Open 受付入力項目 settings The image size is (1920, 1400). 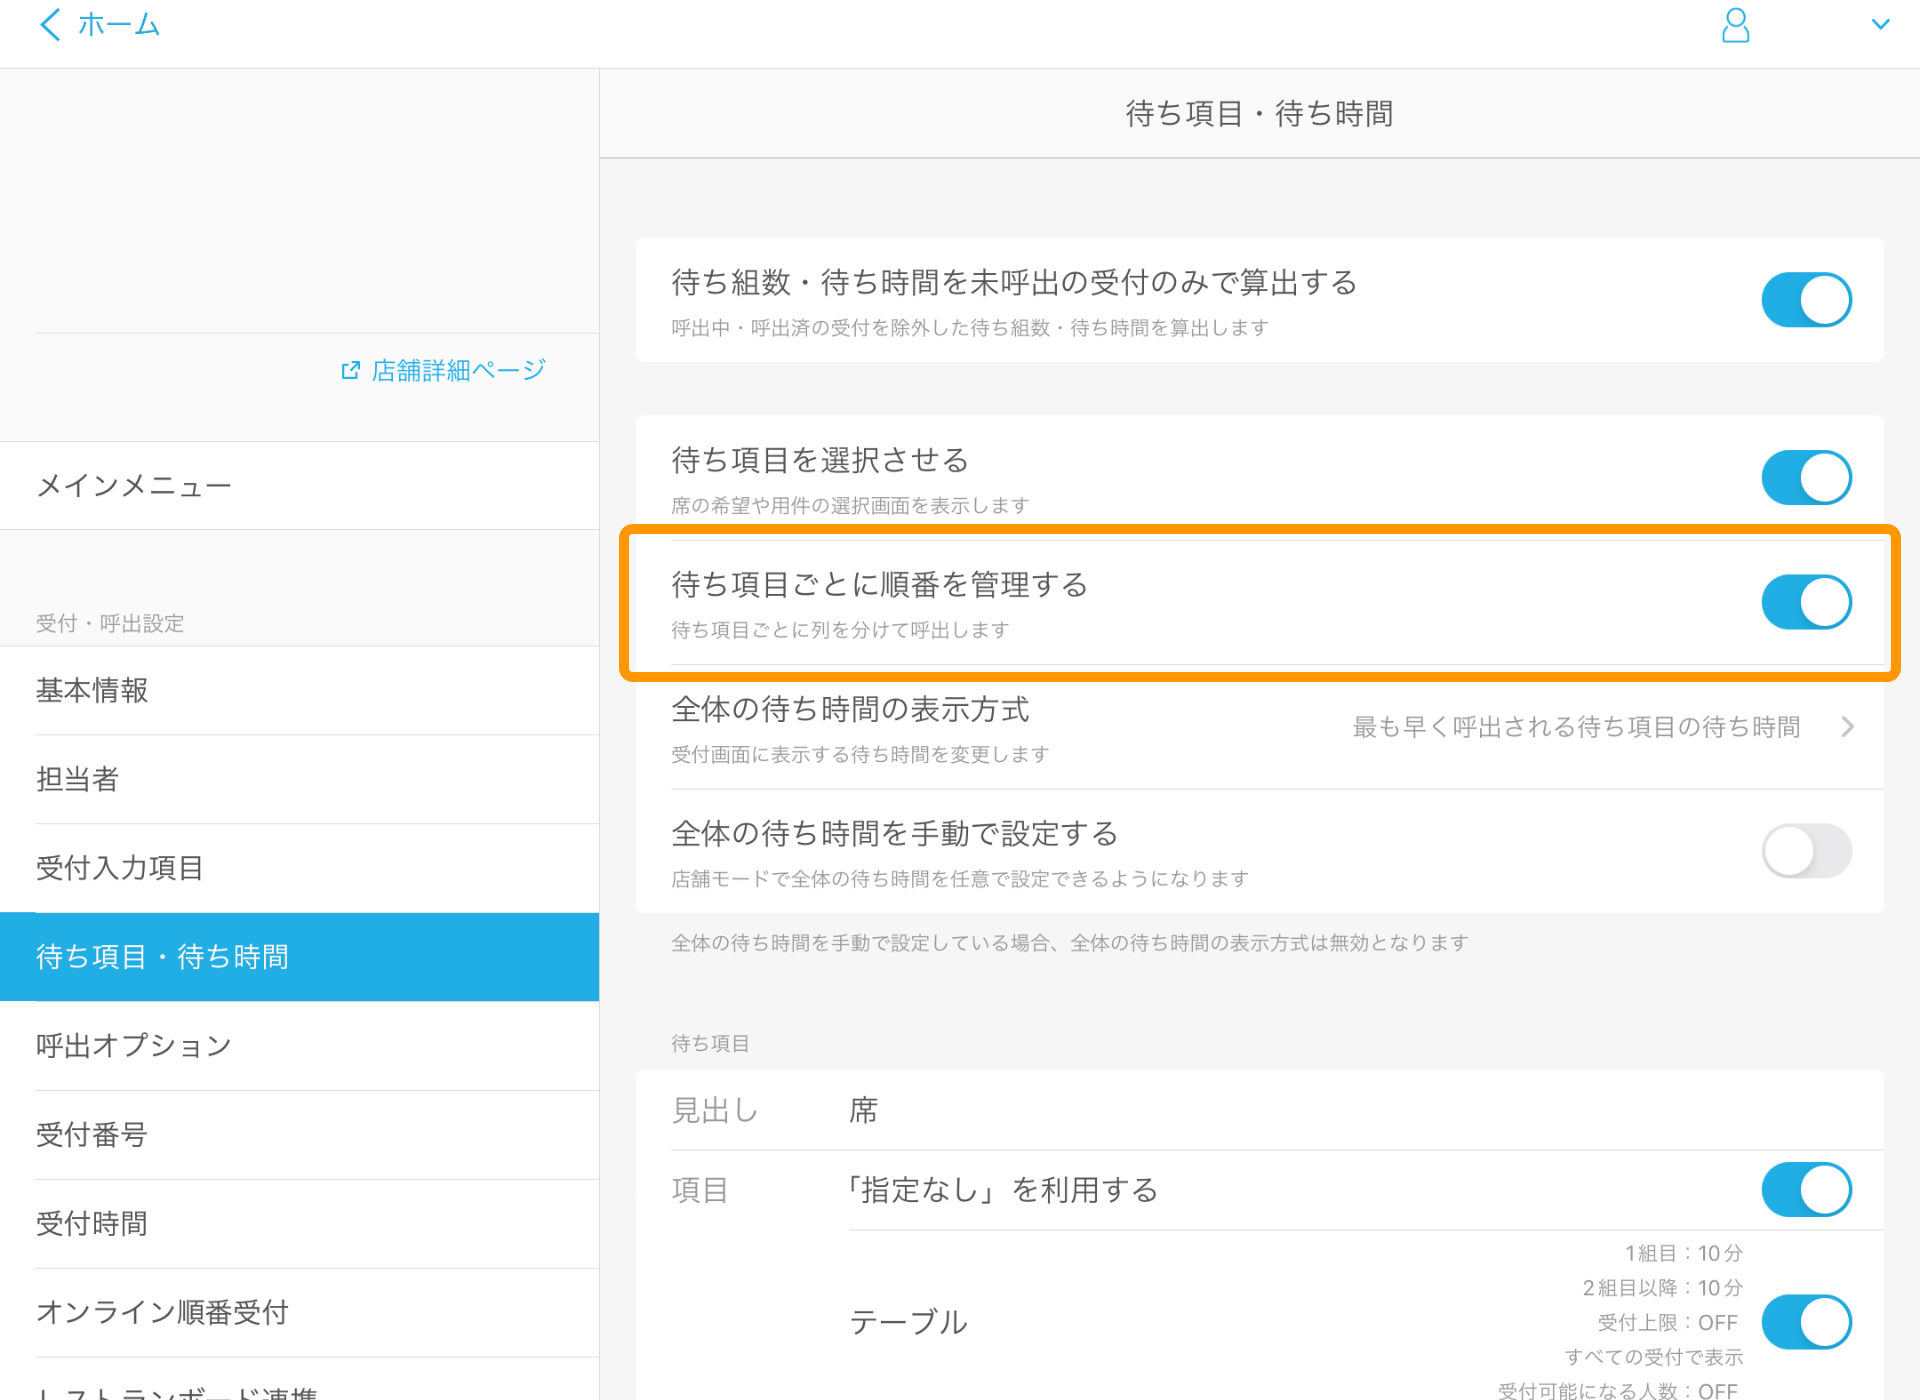(299, 868)
